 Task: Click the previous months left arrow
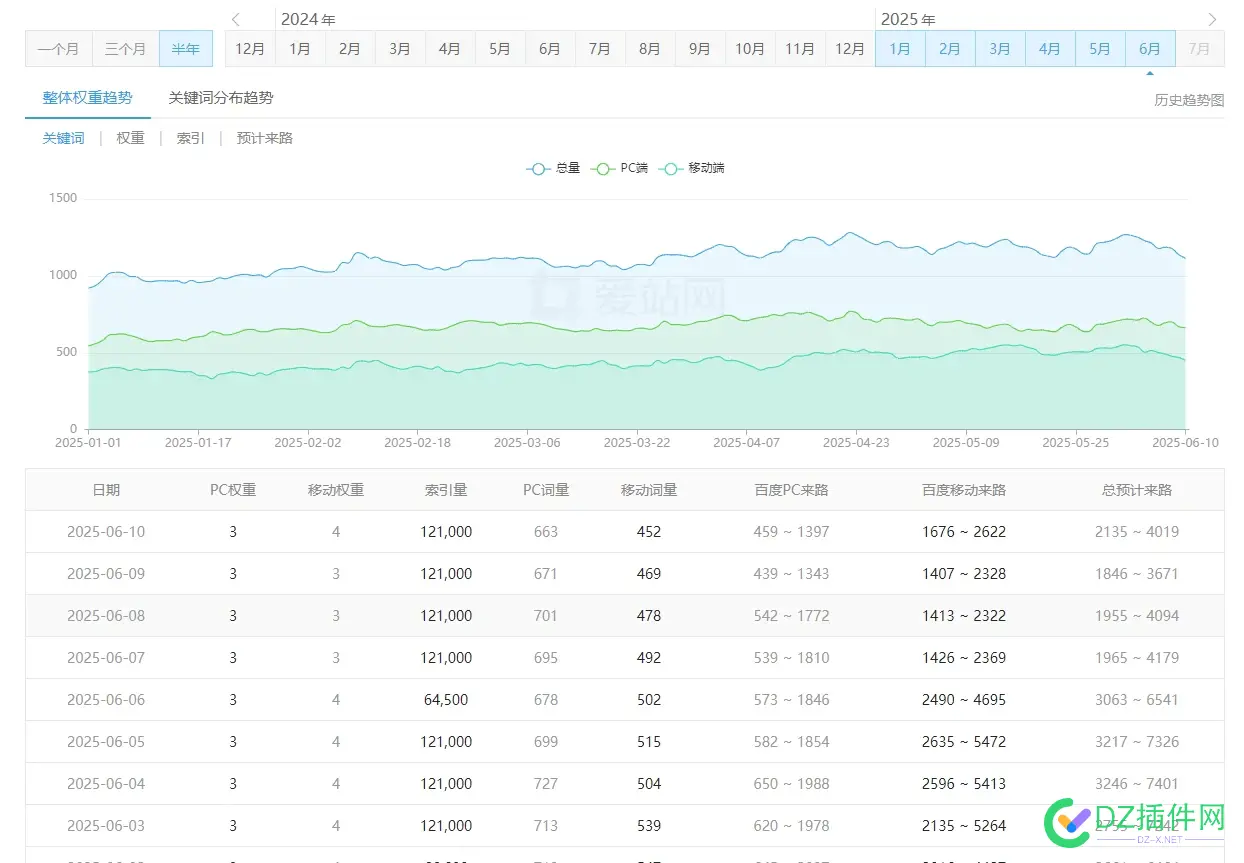236,19
